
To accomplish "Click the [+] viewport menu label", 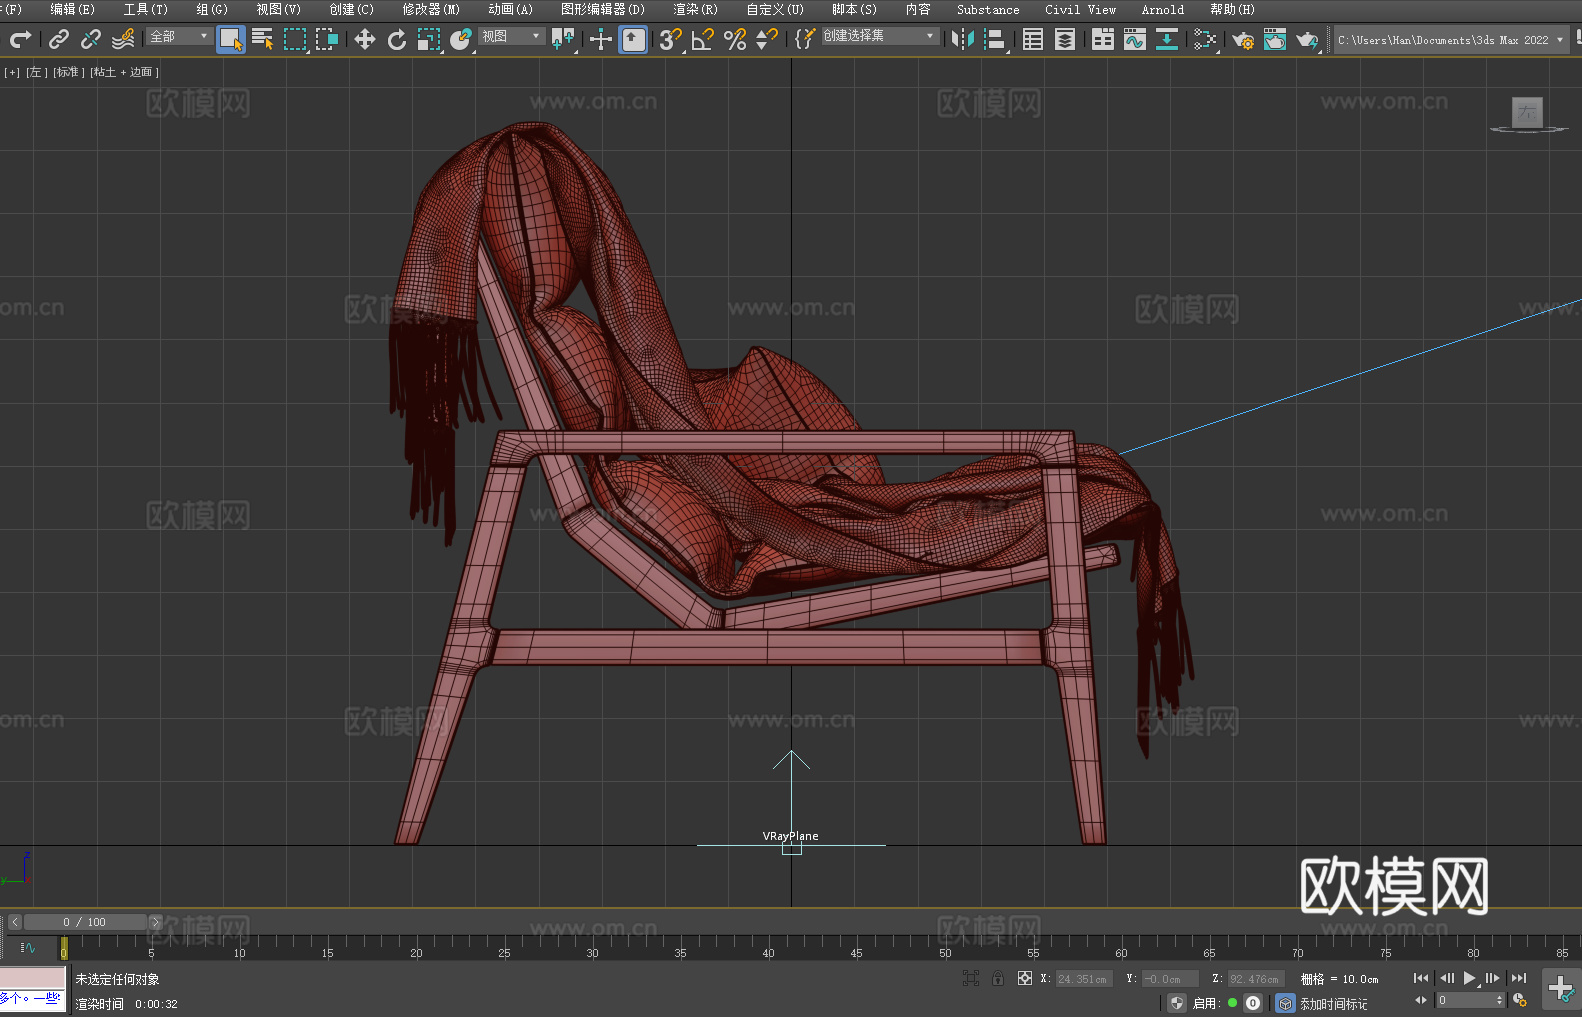I will 12,72.
